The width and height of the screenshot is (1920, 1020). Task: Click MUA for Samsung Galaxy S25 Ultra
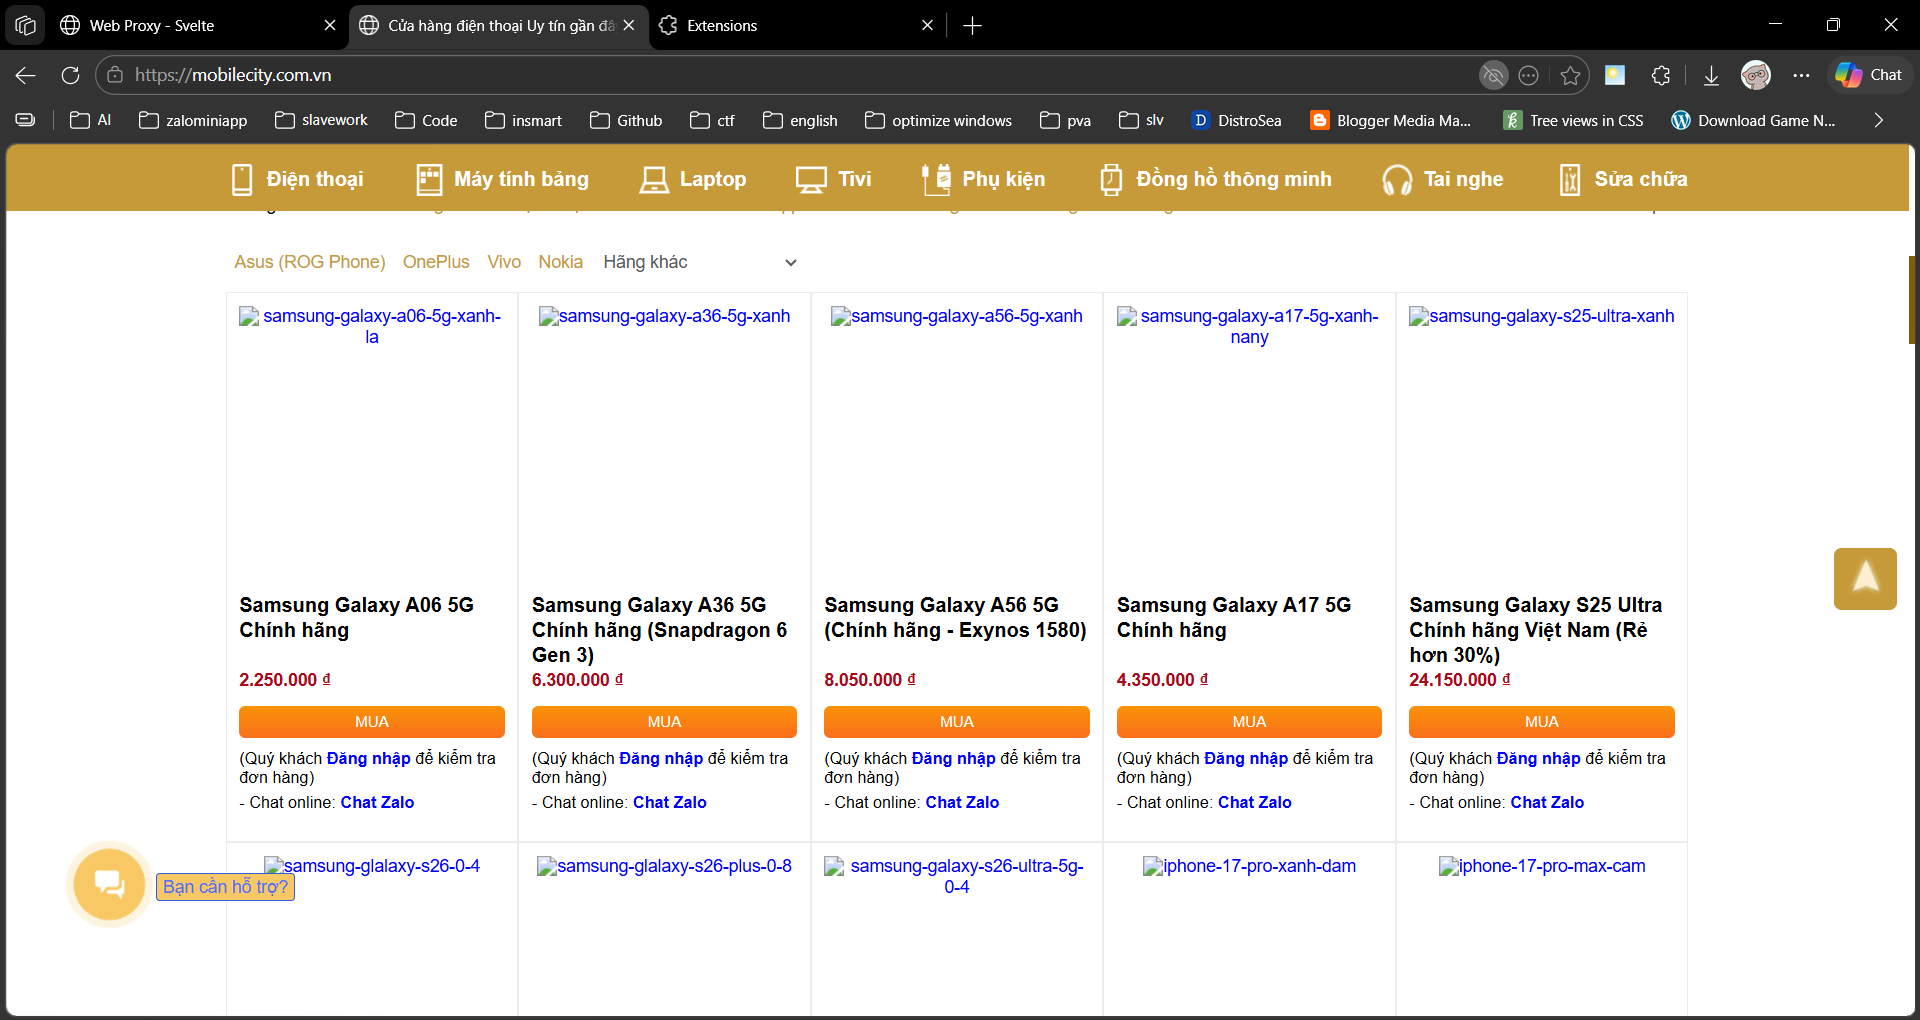pyautogui.click(x=1542, y=722)
